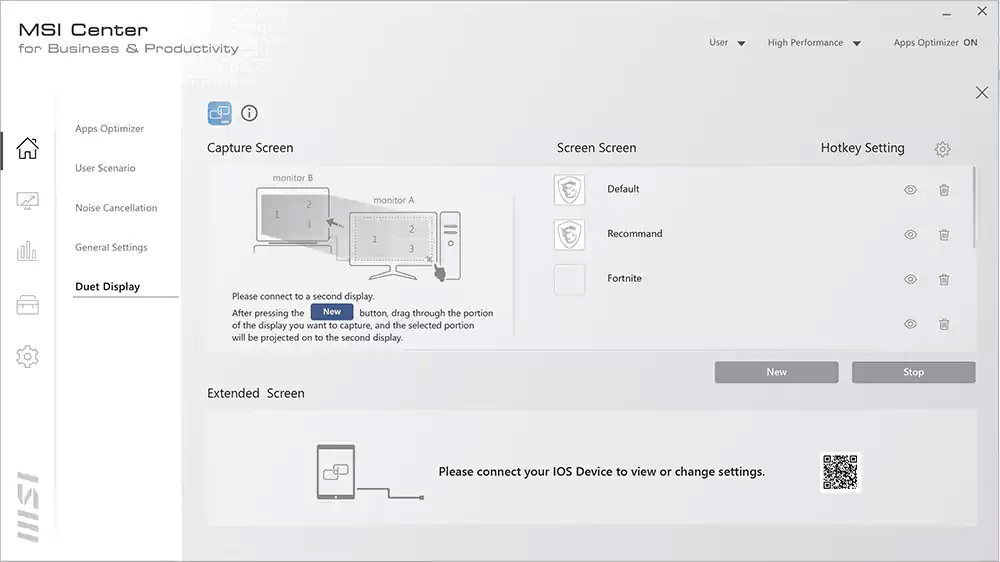The height and width of the screenshot is (562, 1000).
Task: Open the High Performance dropdown
Action: coord(814,43)
